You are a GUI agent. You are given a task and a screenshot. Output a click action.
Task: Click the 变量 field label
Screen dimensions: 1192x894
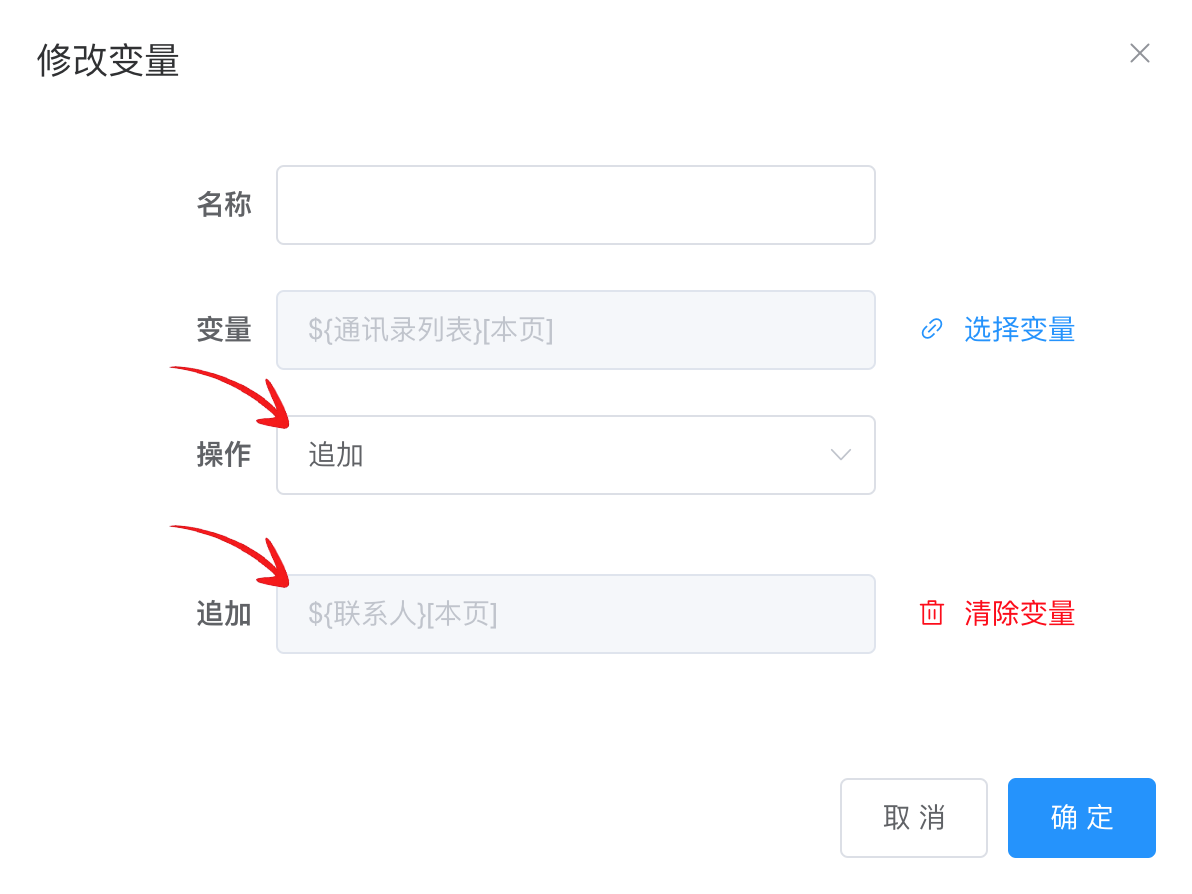[224, 329]
